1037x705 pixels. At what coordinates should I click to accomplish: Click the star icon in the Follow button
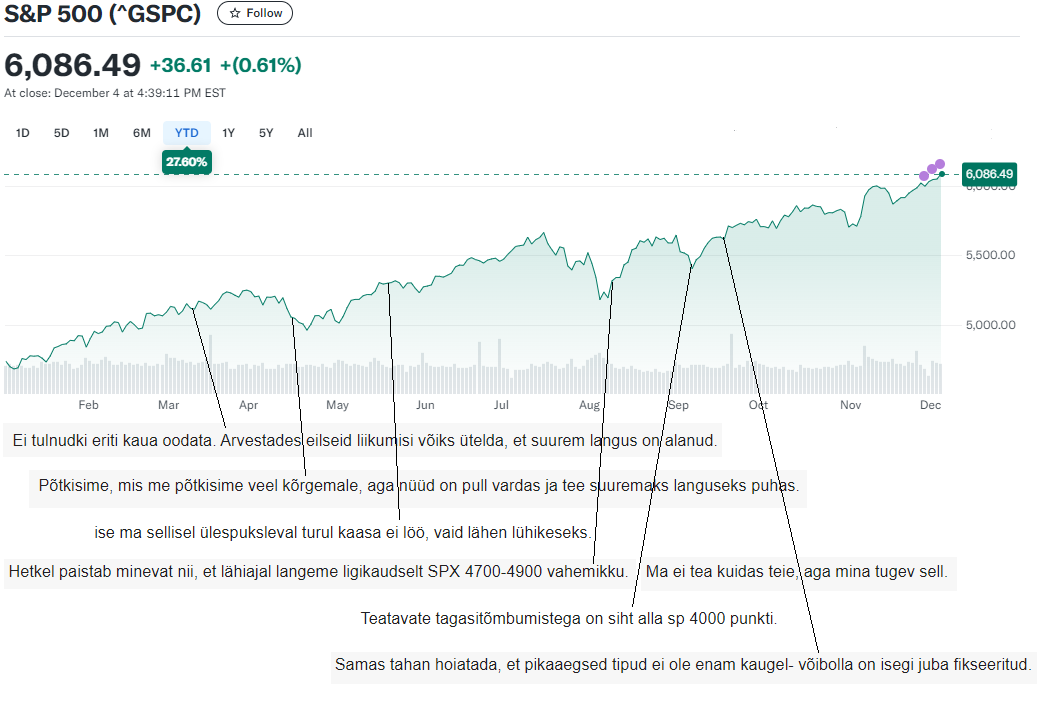(x=235, y=13)
